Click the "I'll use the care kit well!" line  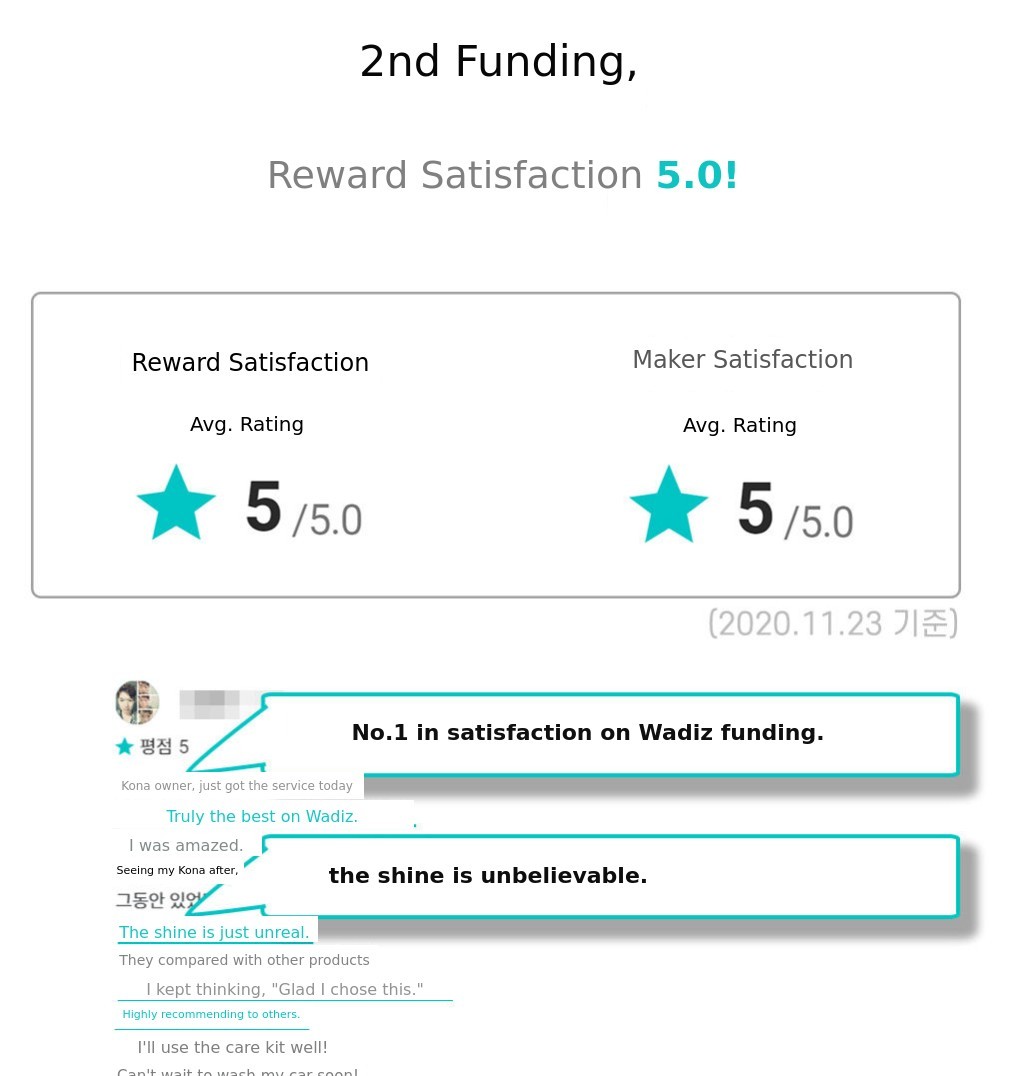tap(232, 1048)
